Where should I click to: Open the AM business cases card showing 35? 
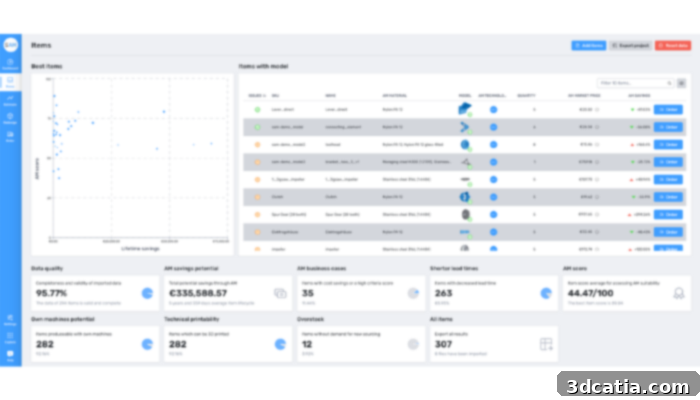click(361, 293)
